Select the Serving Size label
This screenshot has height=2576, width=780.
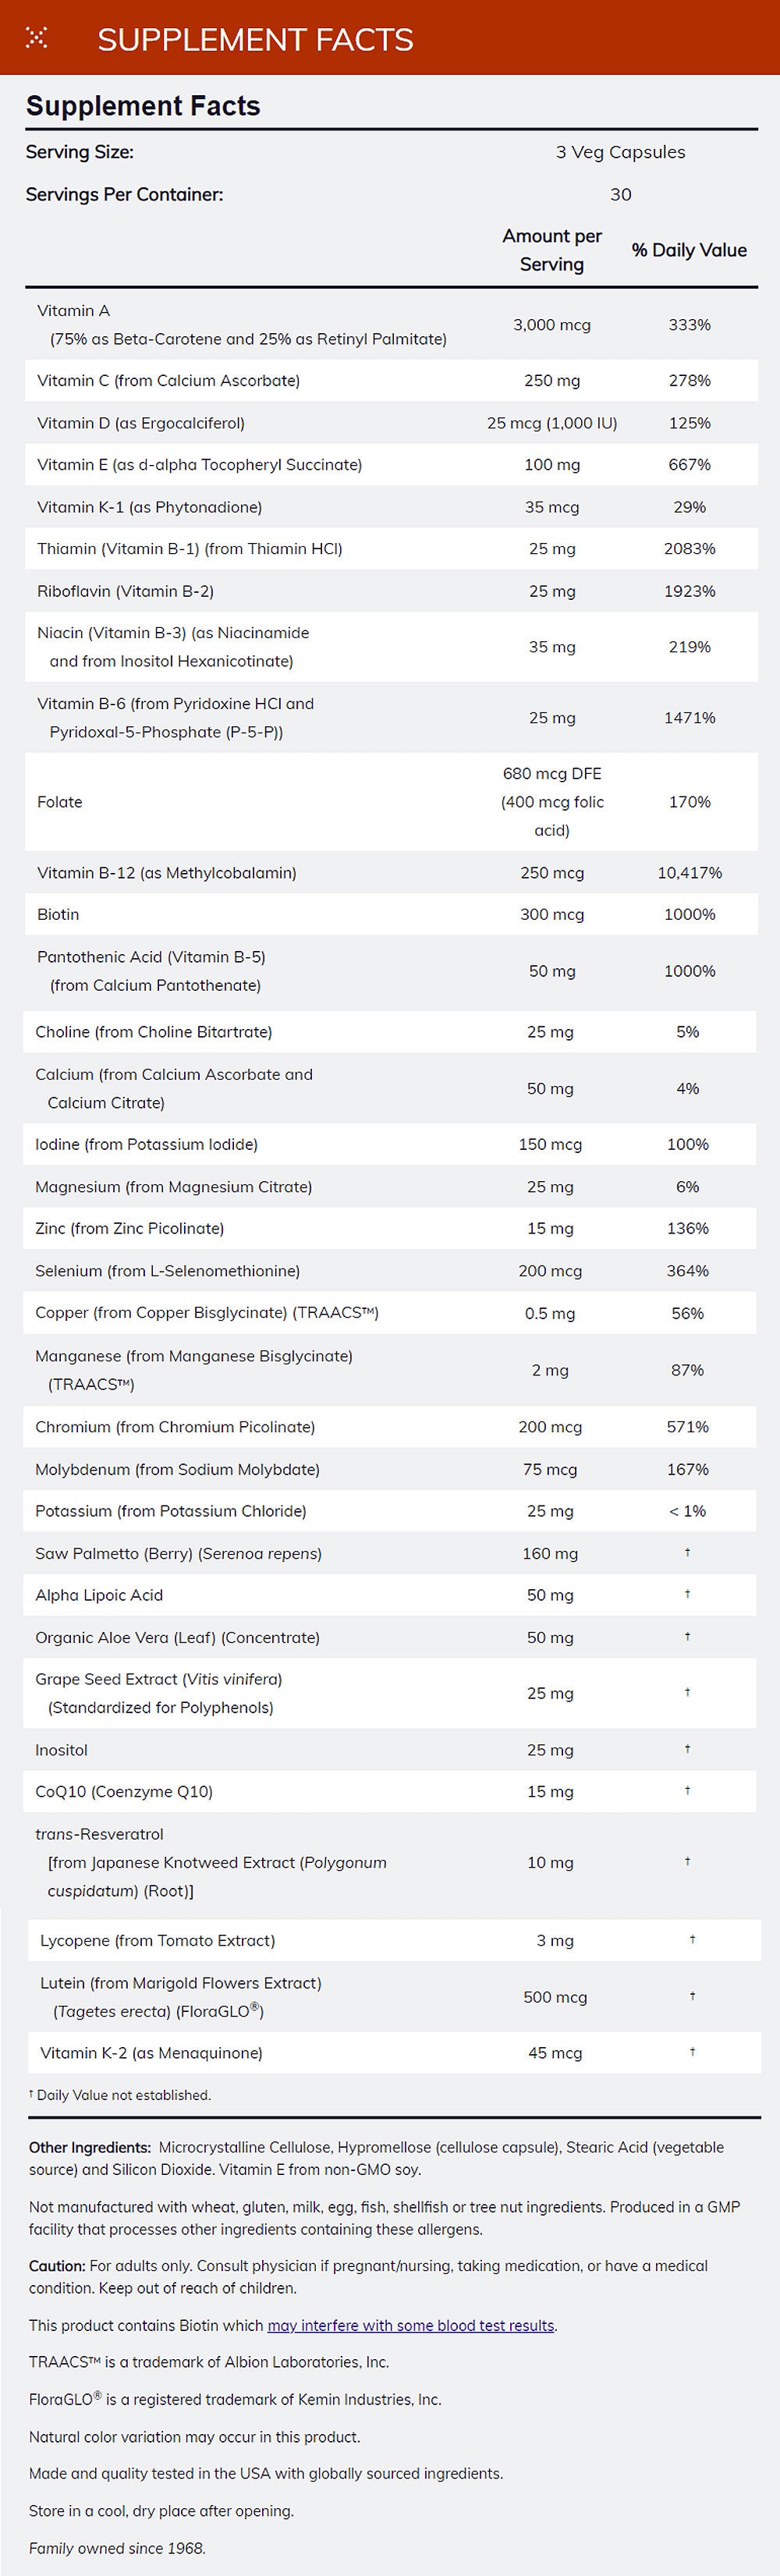[79, 152]
